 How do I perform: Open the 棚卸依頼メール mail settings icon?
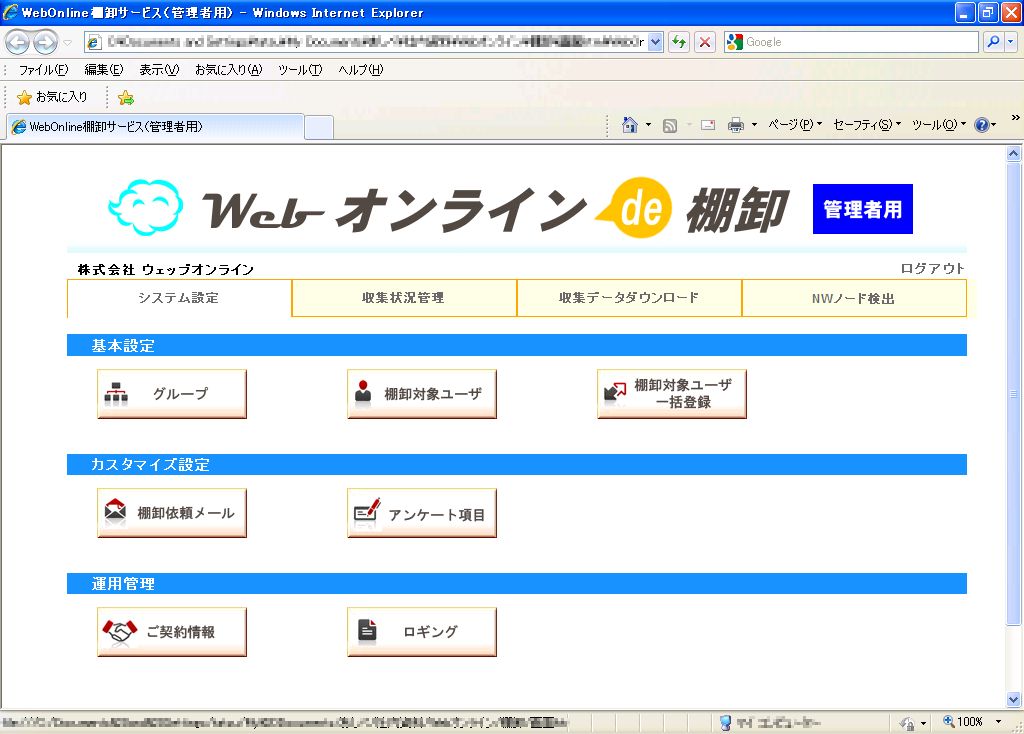[x=171, y=512]
